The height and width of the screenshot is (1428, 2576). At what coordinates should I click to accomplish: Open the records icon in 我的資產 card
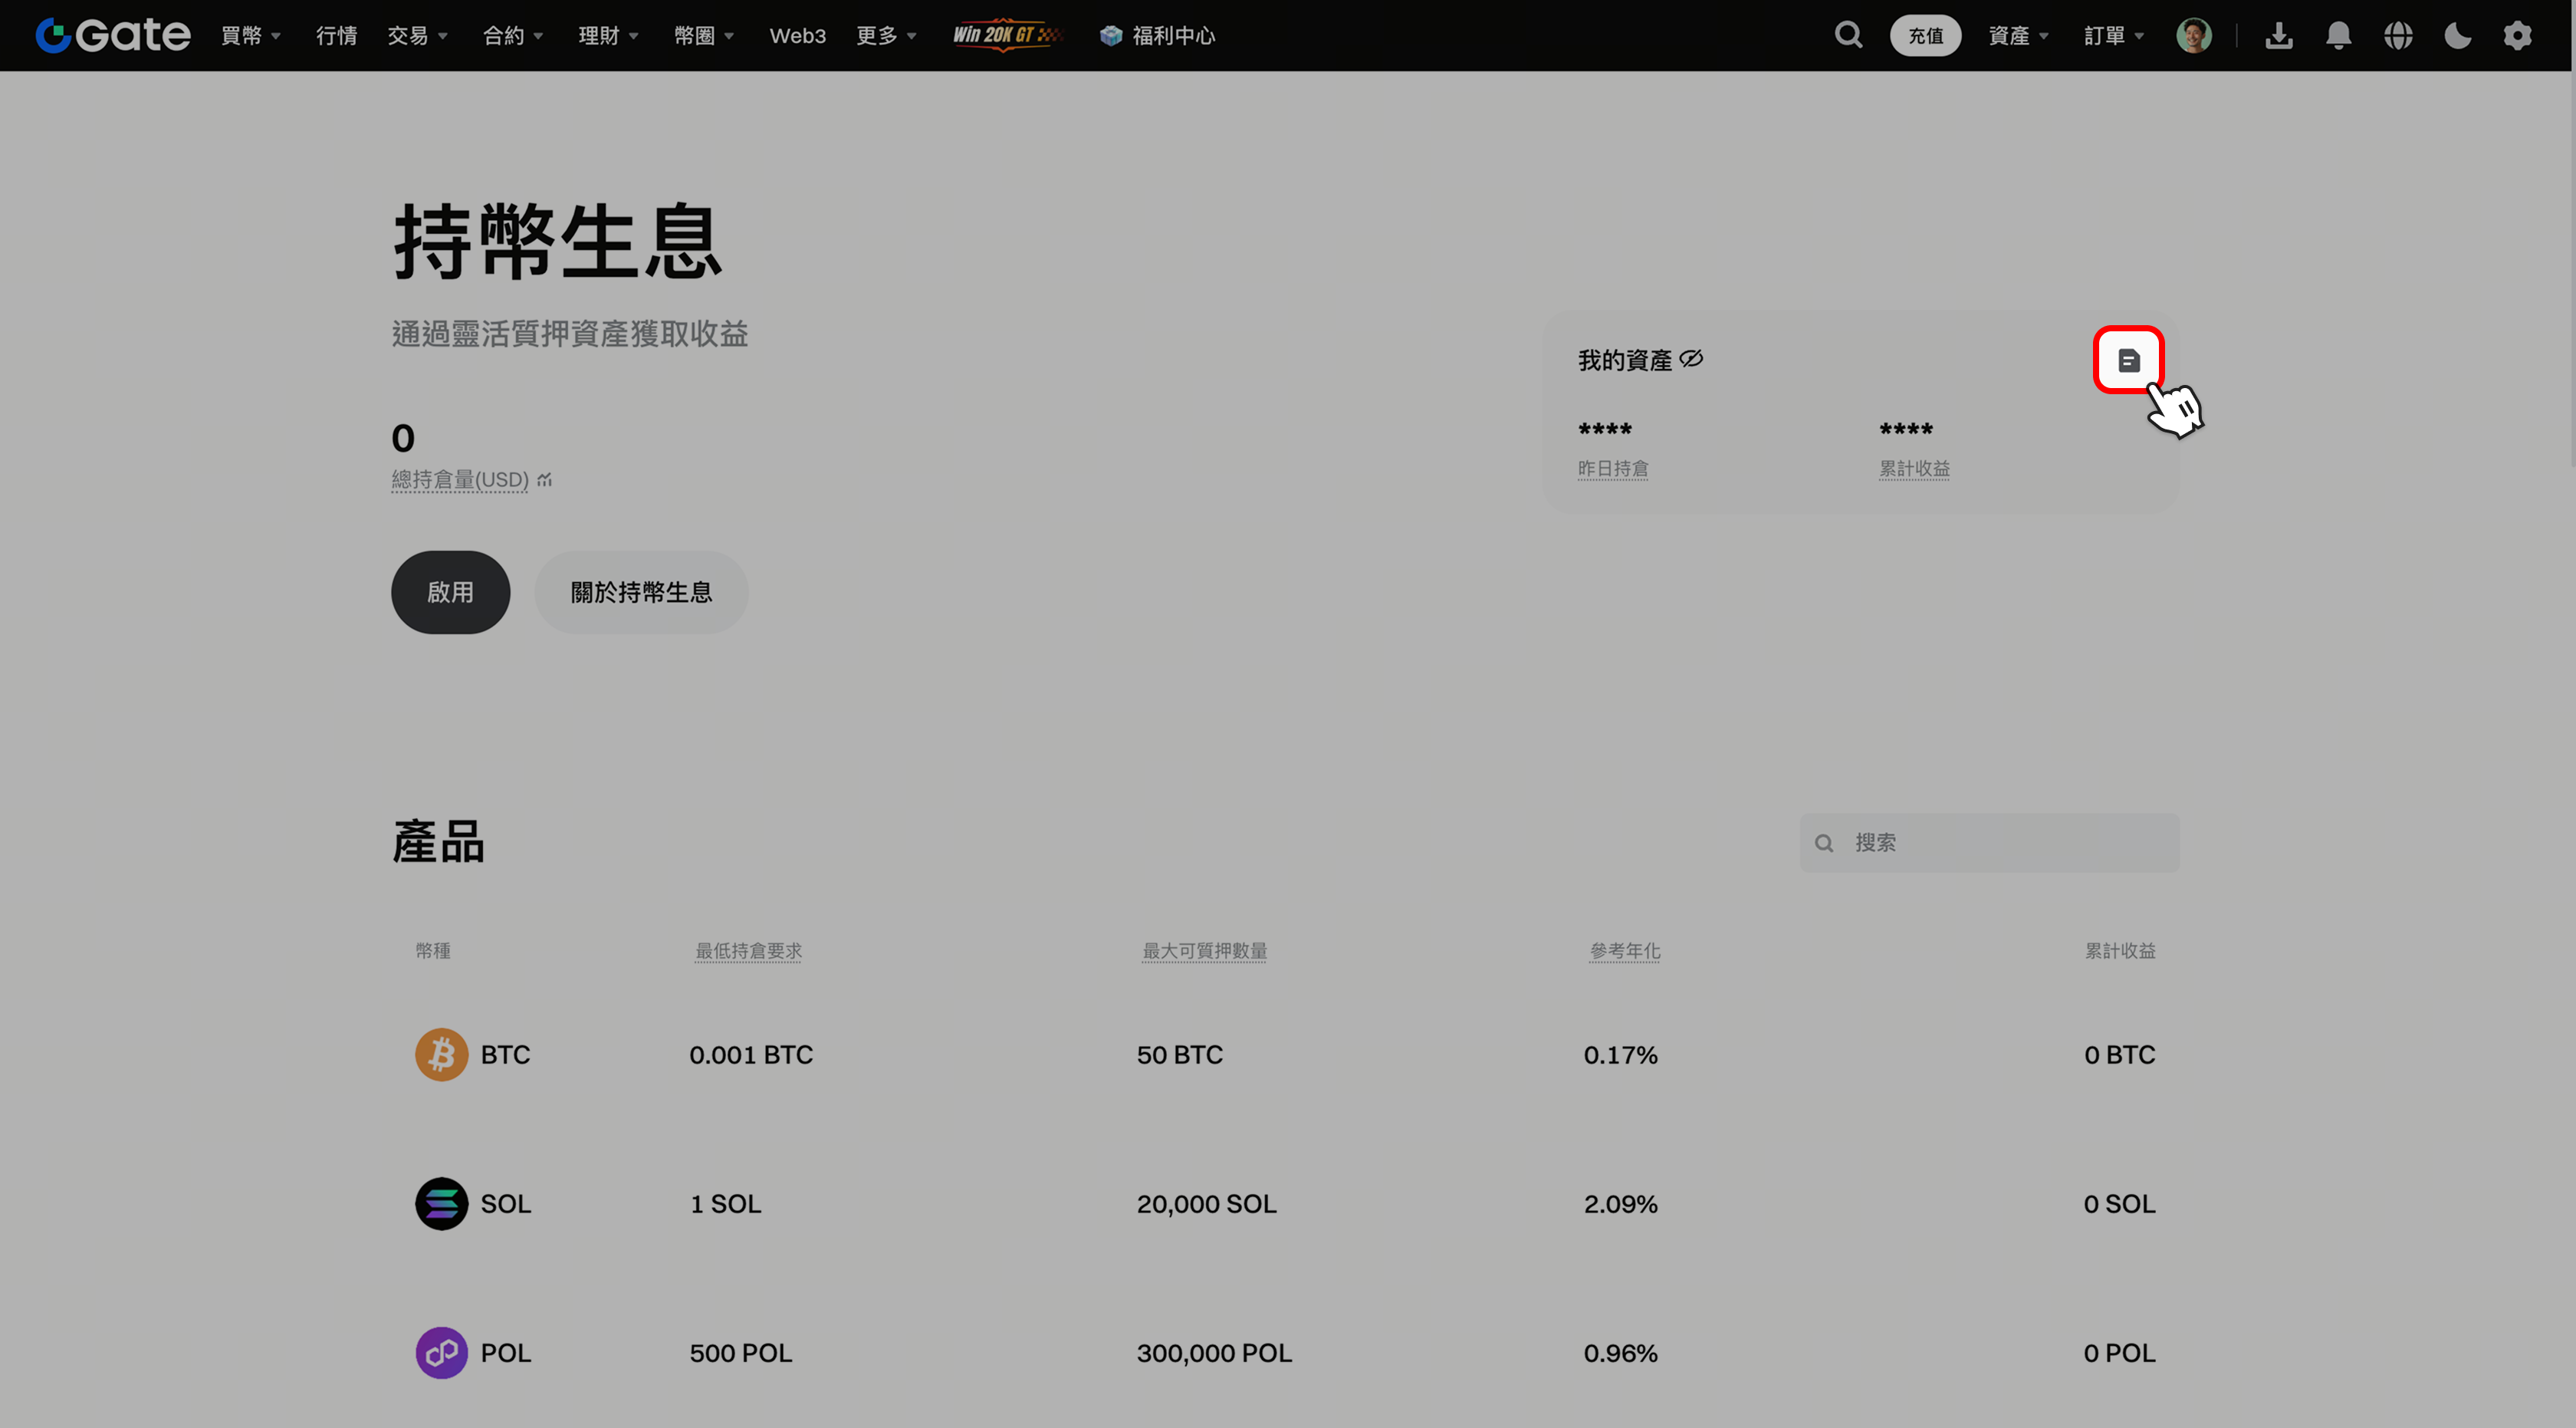pos(2128,360)
